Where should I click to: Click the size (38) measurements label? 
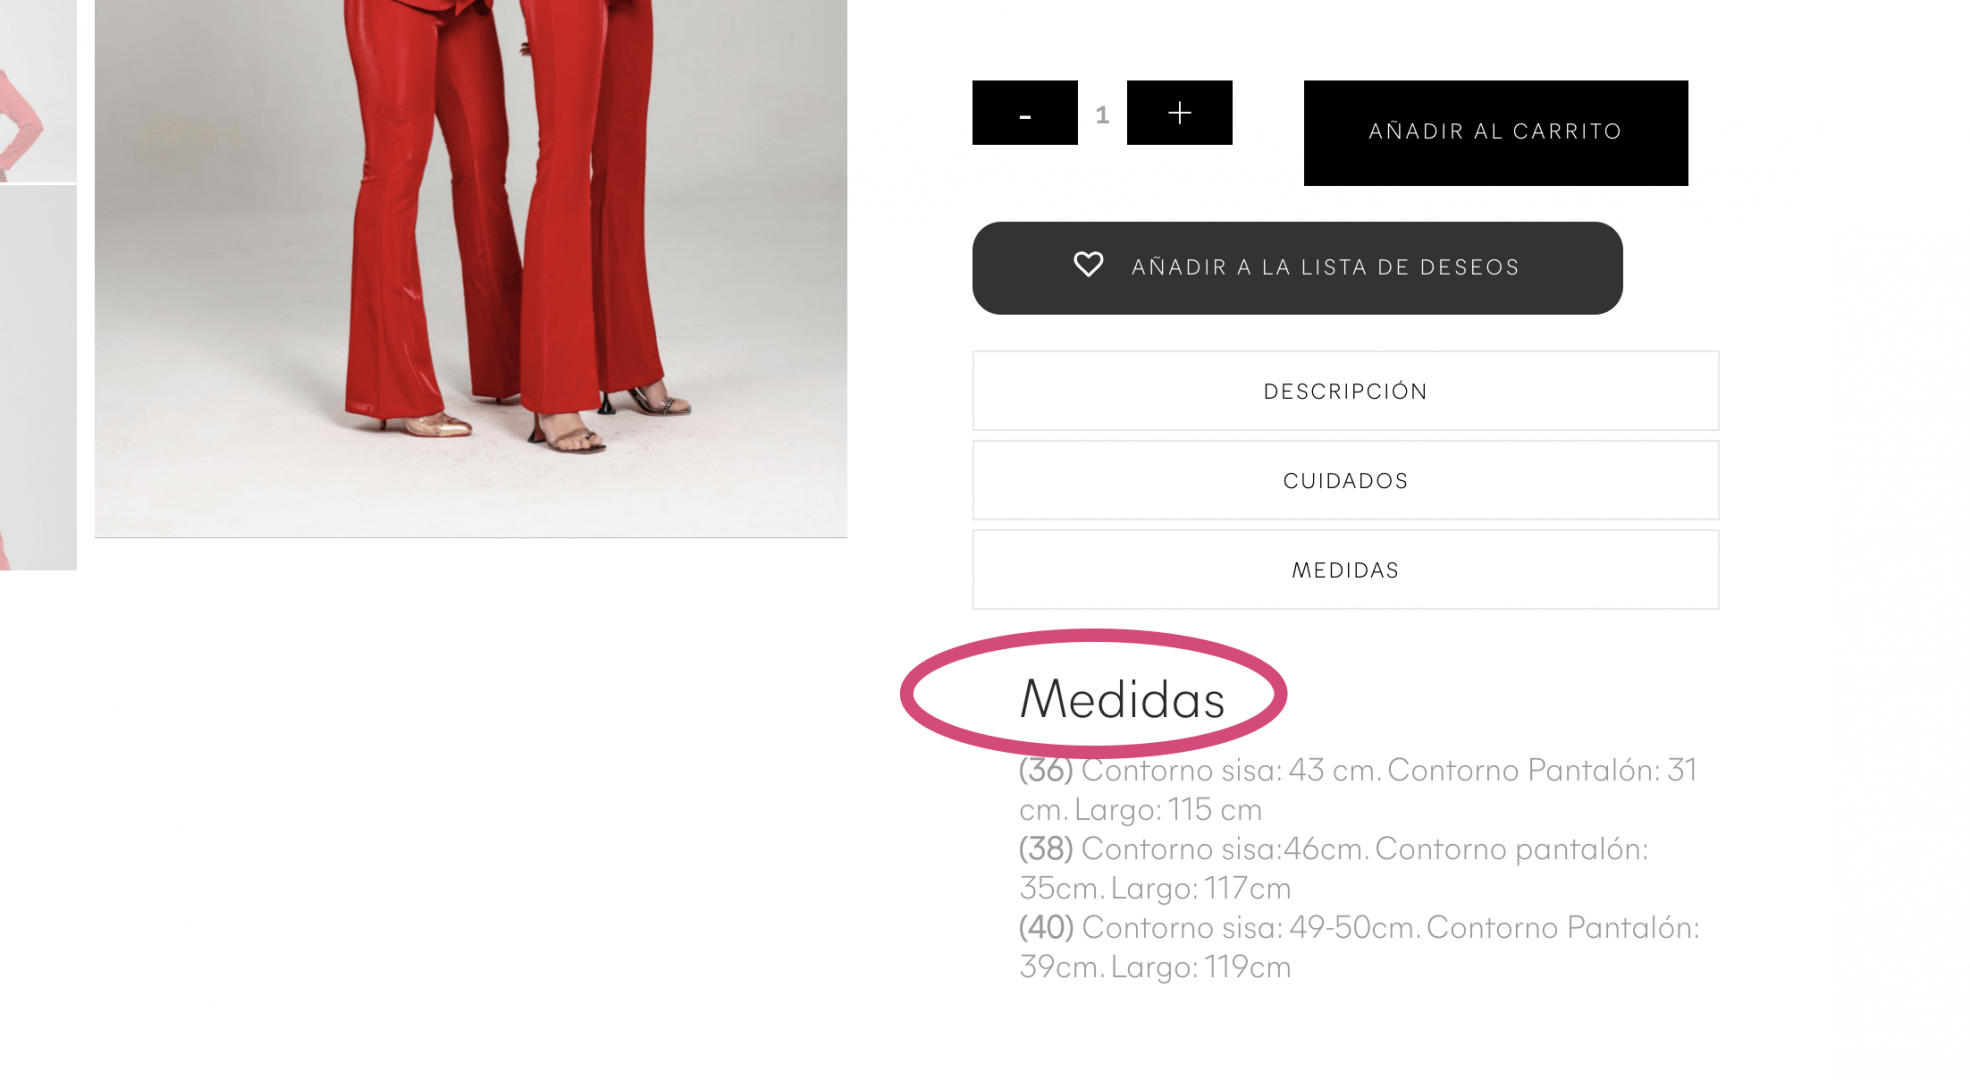click(x=1046, y=849)
